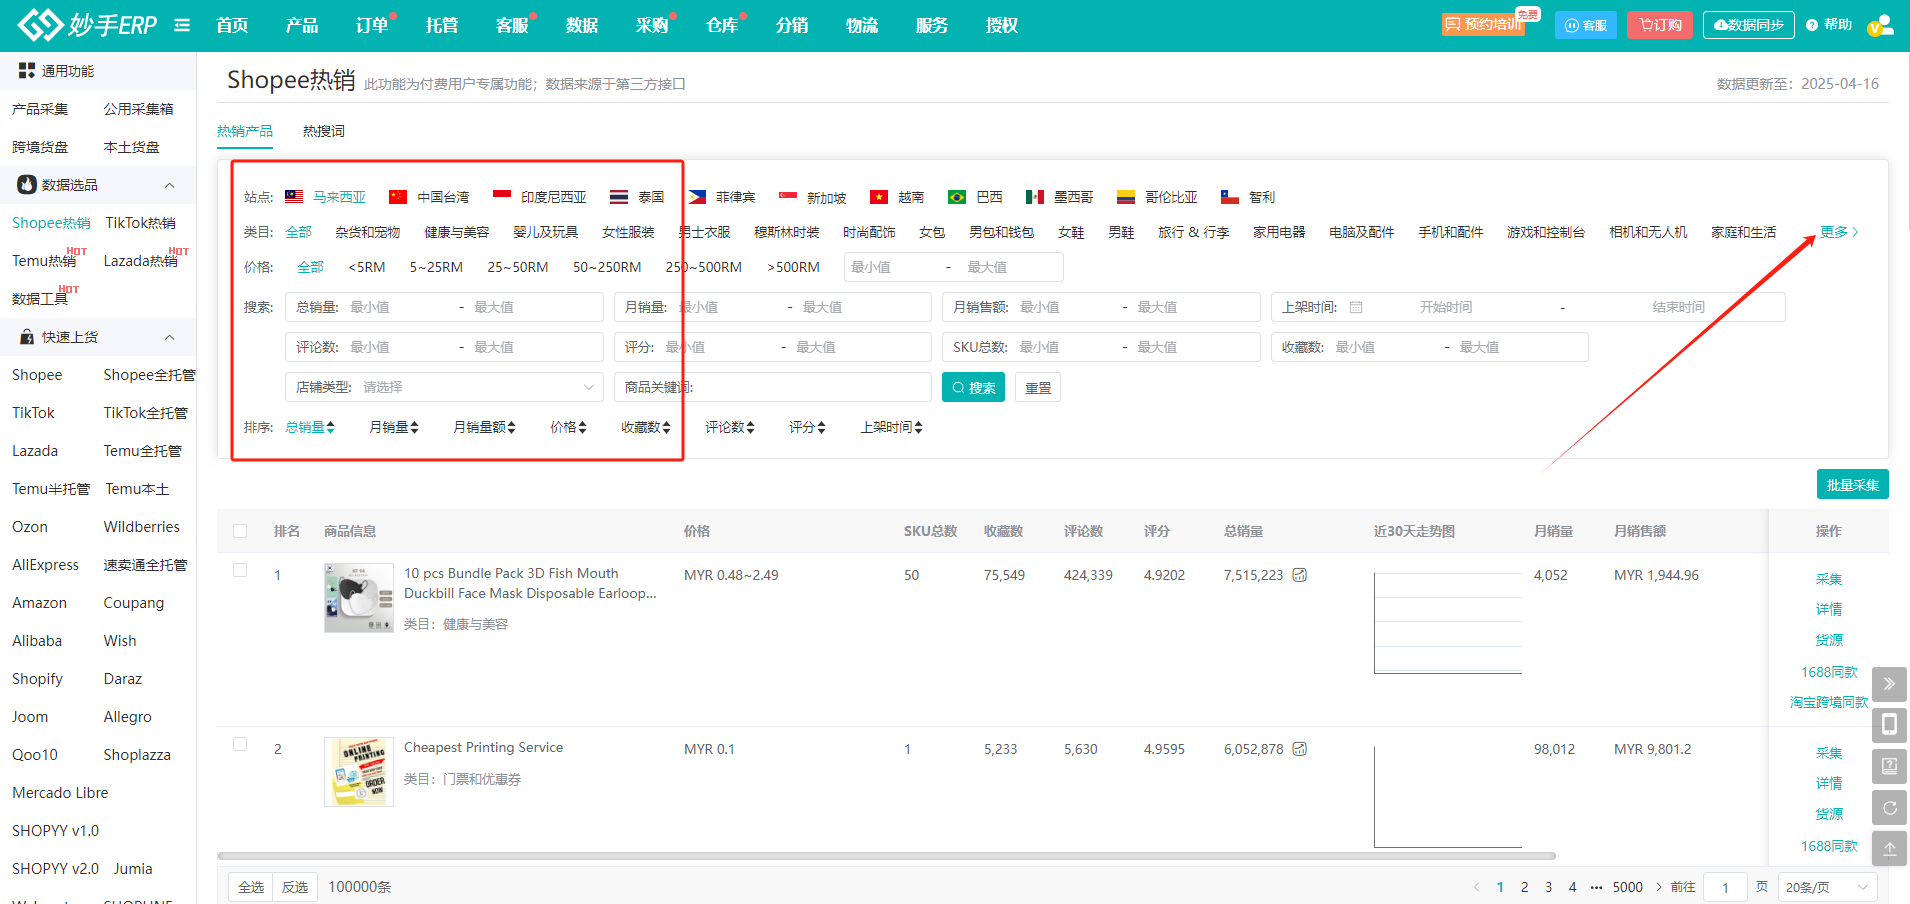Click the 预约培训 training booking button

(x=1483, y=24)
